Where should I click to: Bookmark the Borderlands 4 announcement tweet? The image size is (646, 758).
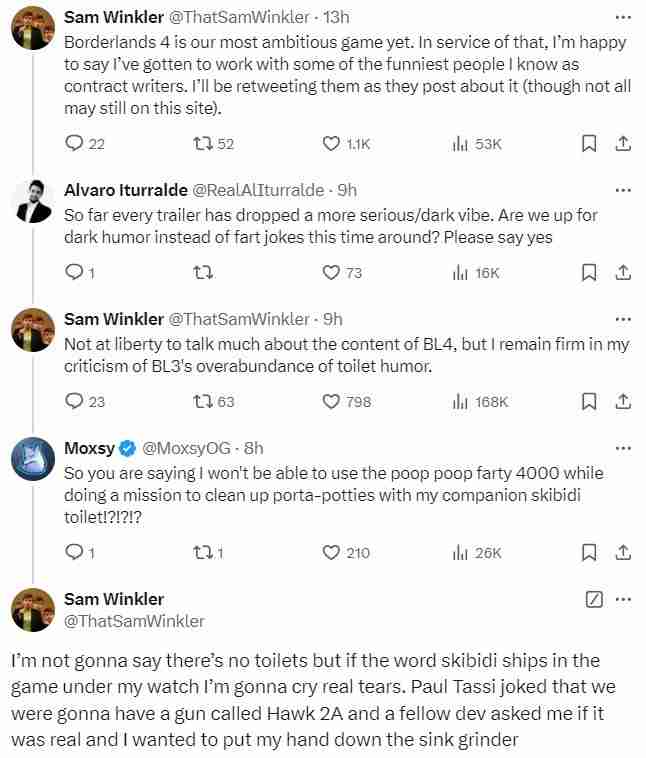click(590, 144)
